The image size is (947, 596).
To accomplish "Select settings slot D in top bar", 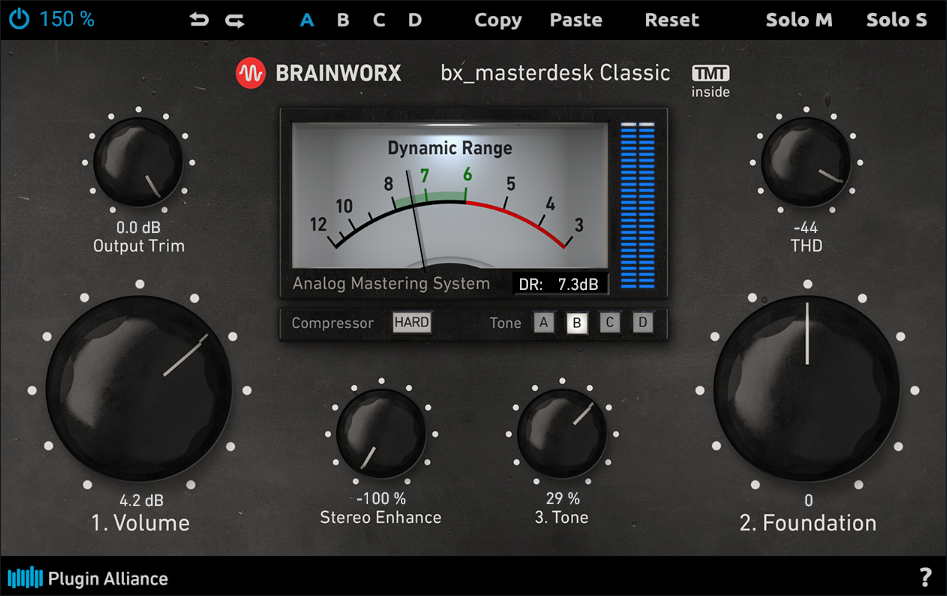I will click(x=414, y=20).
